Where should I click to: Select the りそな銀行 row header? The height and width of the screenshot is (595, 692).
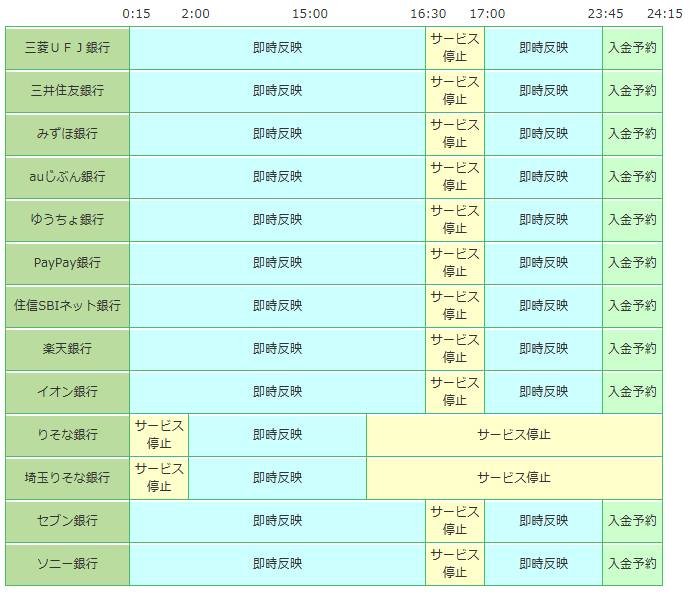(67, 435)
